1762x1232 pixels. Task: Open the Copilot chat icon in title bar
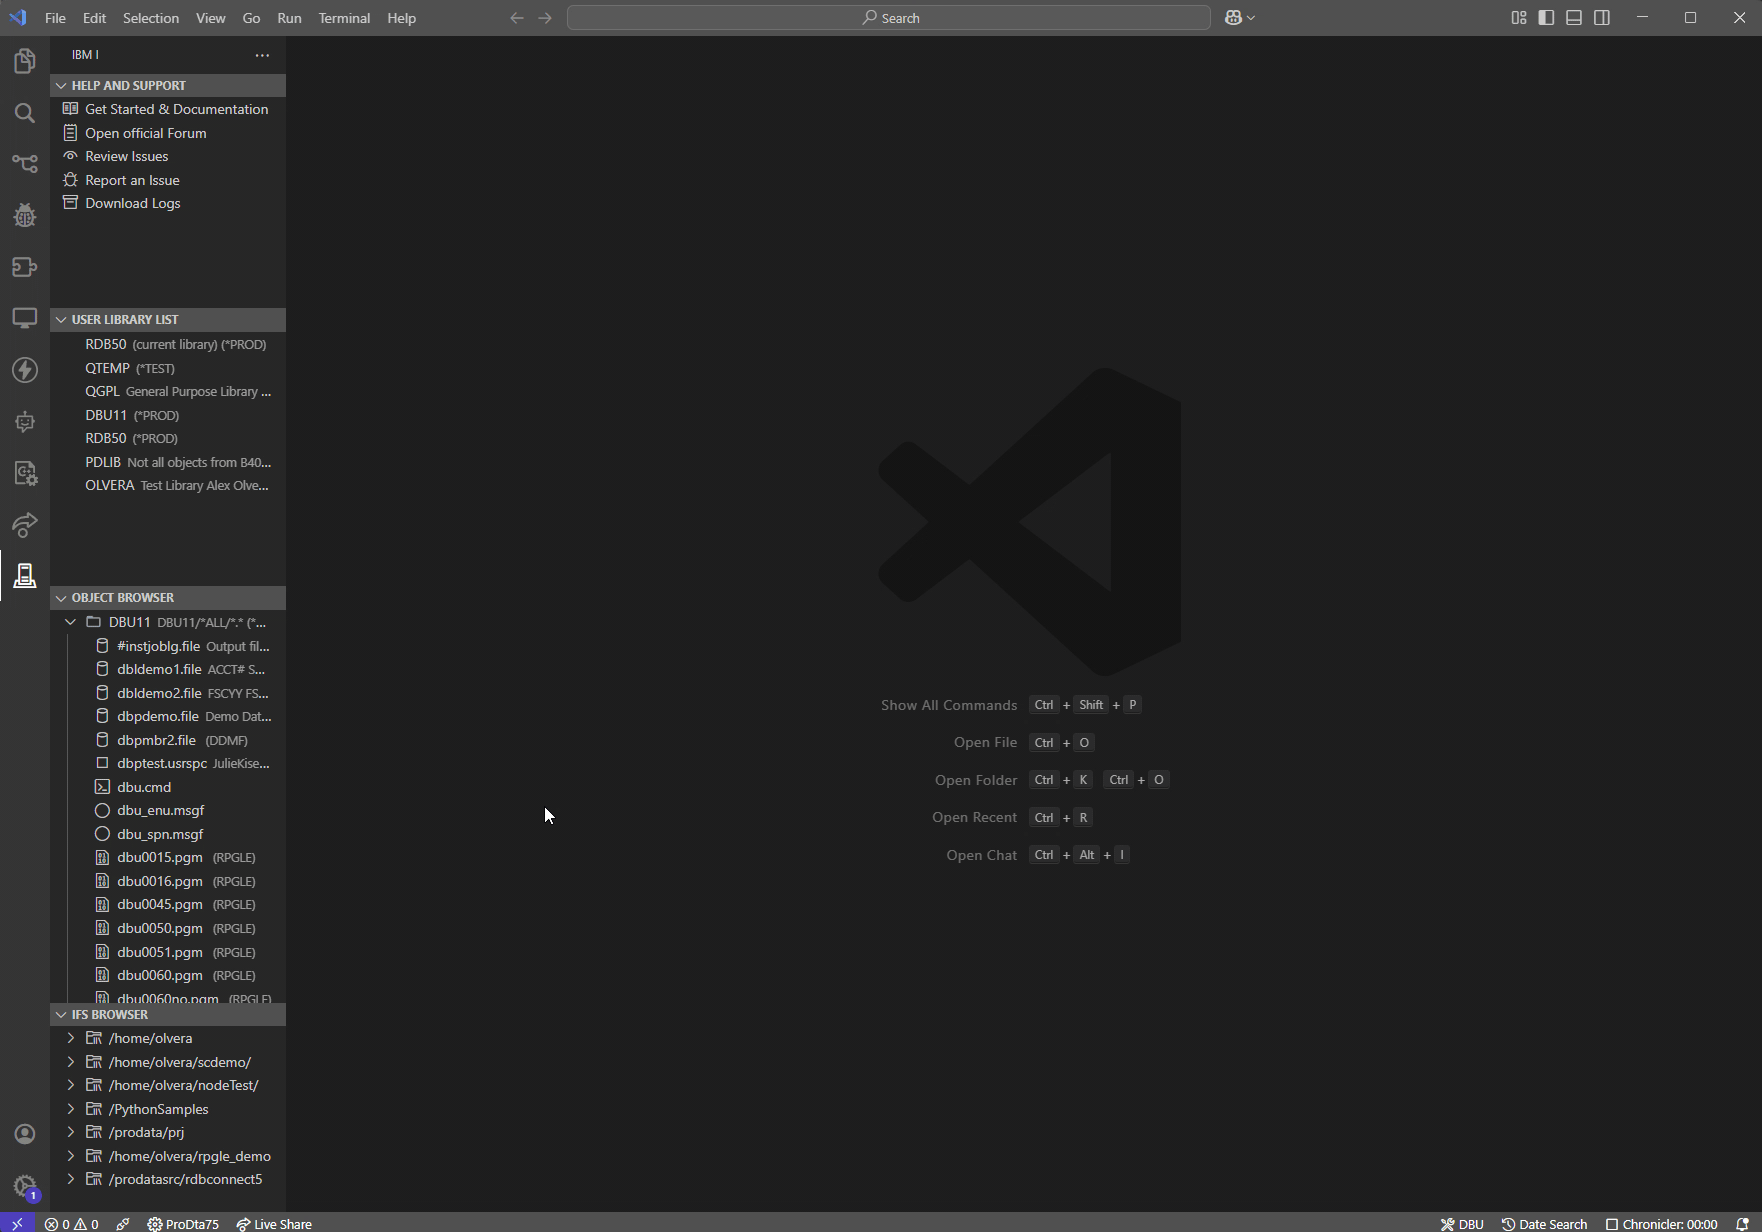[x=1233, y=18]
